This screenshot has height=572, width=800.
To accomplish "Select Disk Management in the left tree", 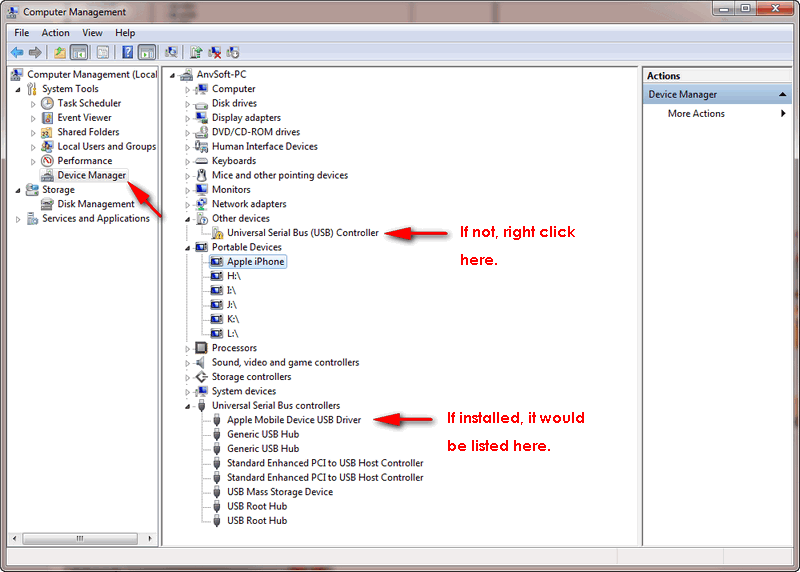I will tap(95, 204).
